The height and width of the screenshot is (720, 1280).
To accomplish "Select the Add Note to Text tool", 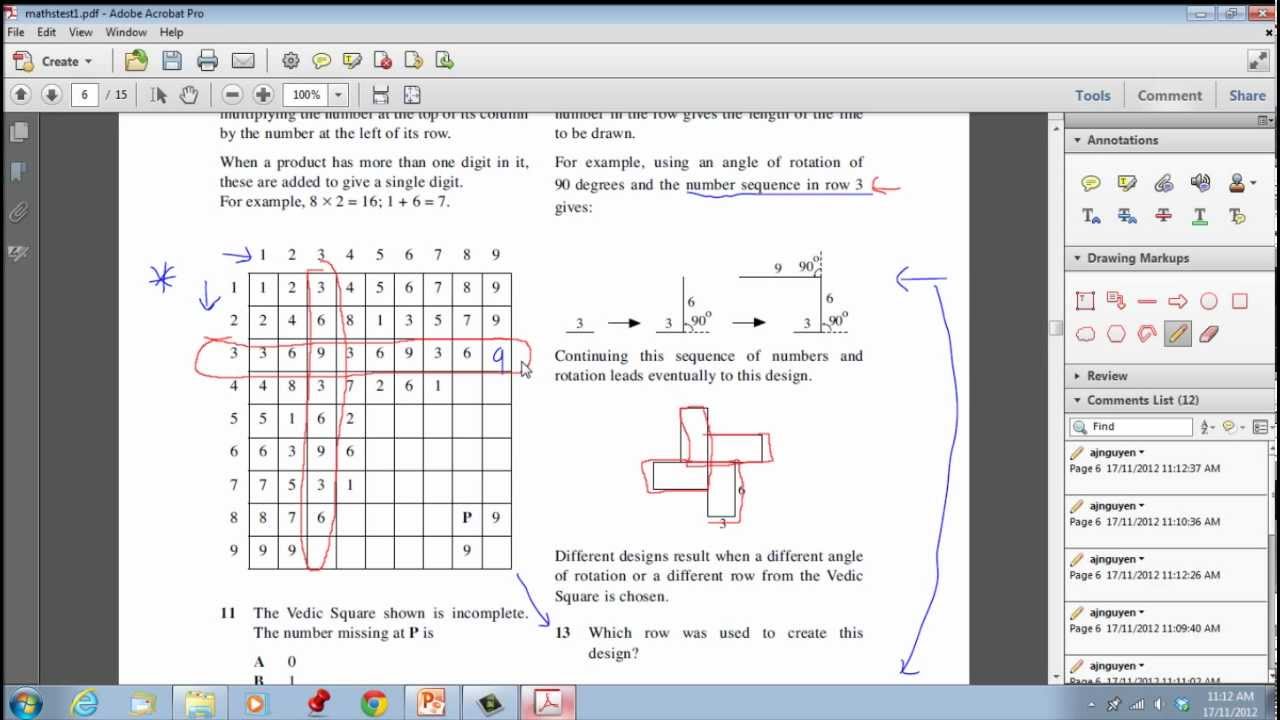I will coord(1237,215).
